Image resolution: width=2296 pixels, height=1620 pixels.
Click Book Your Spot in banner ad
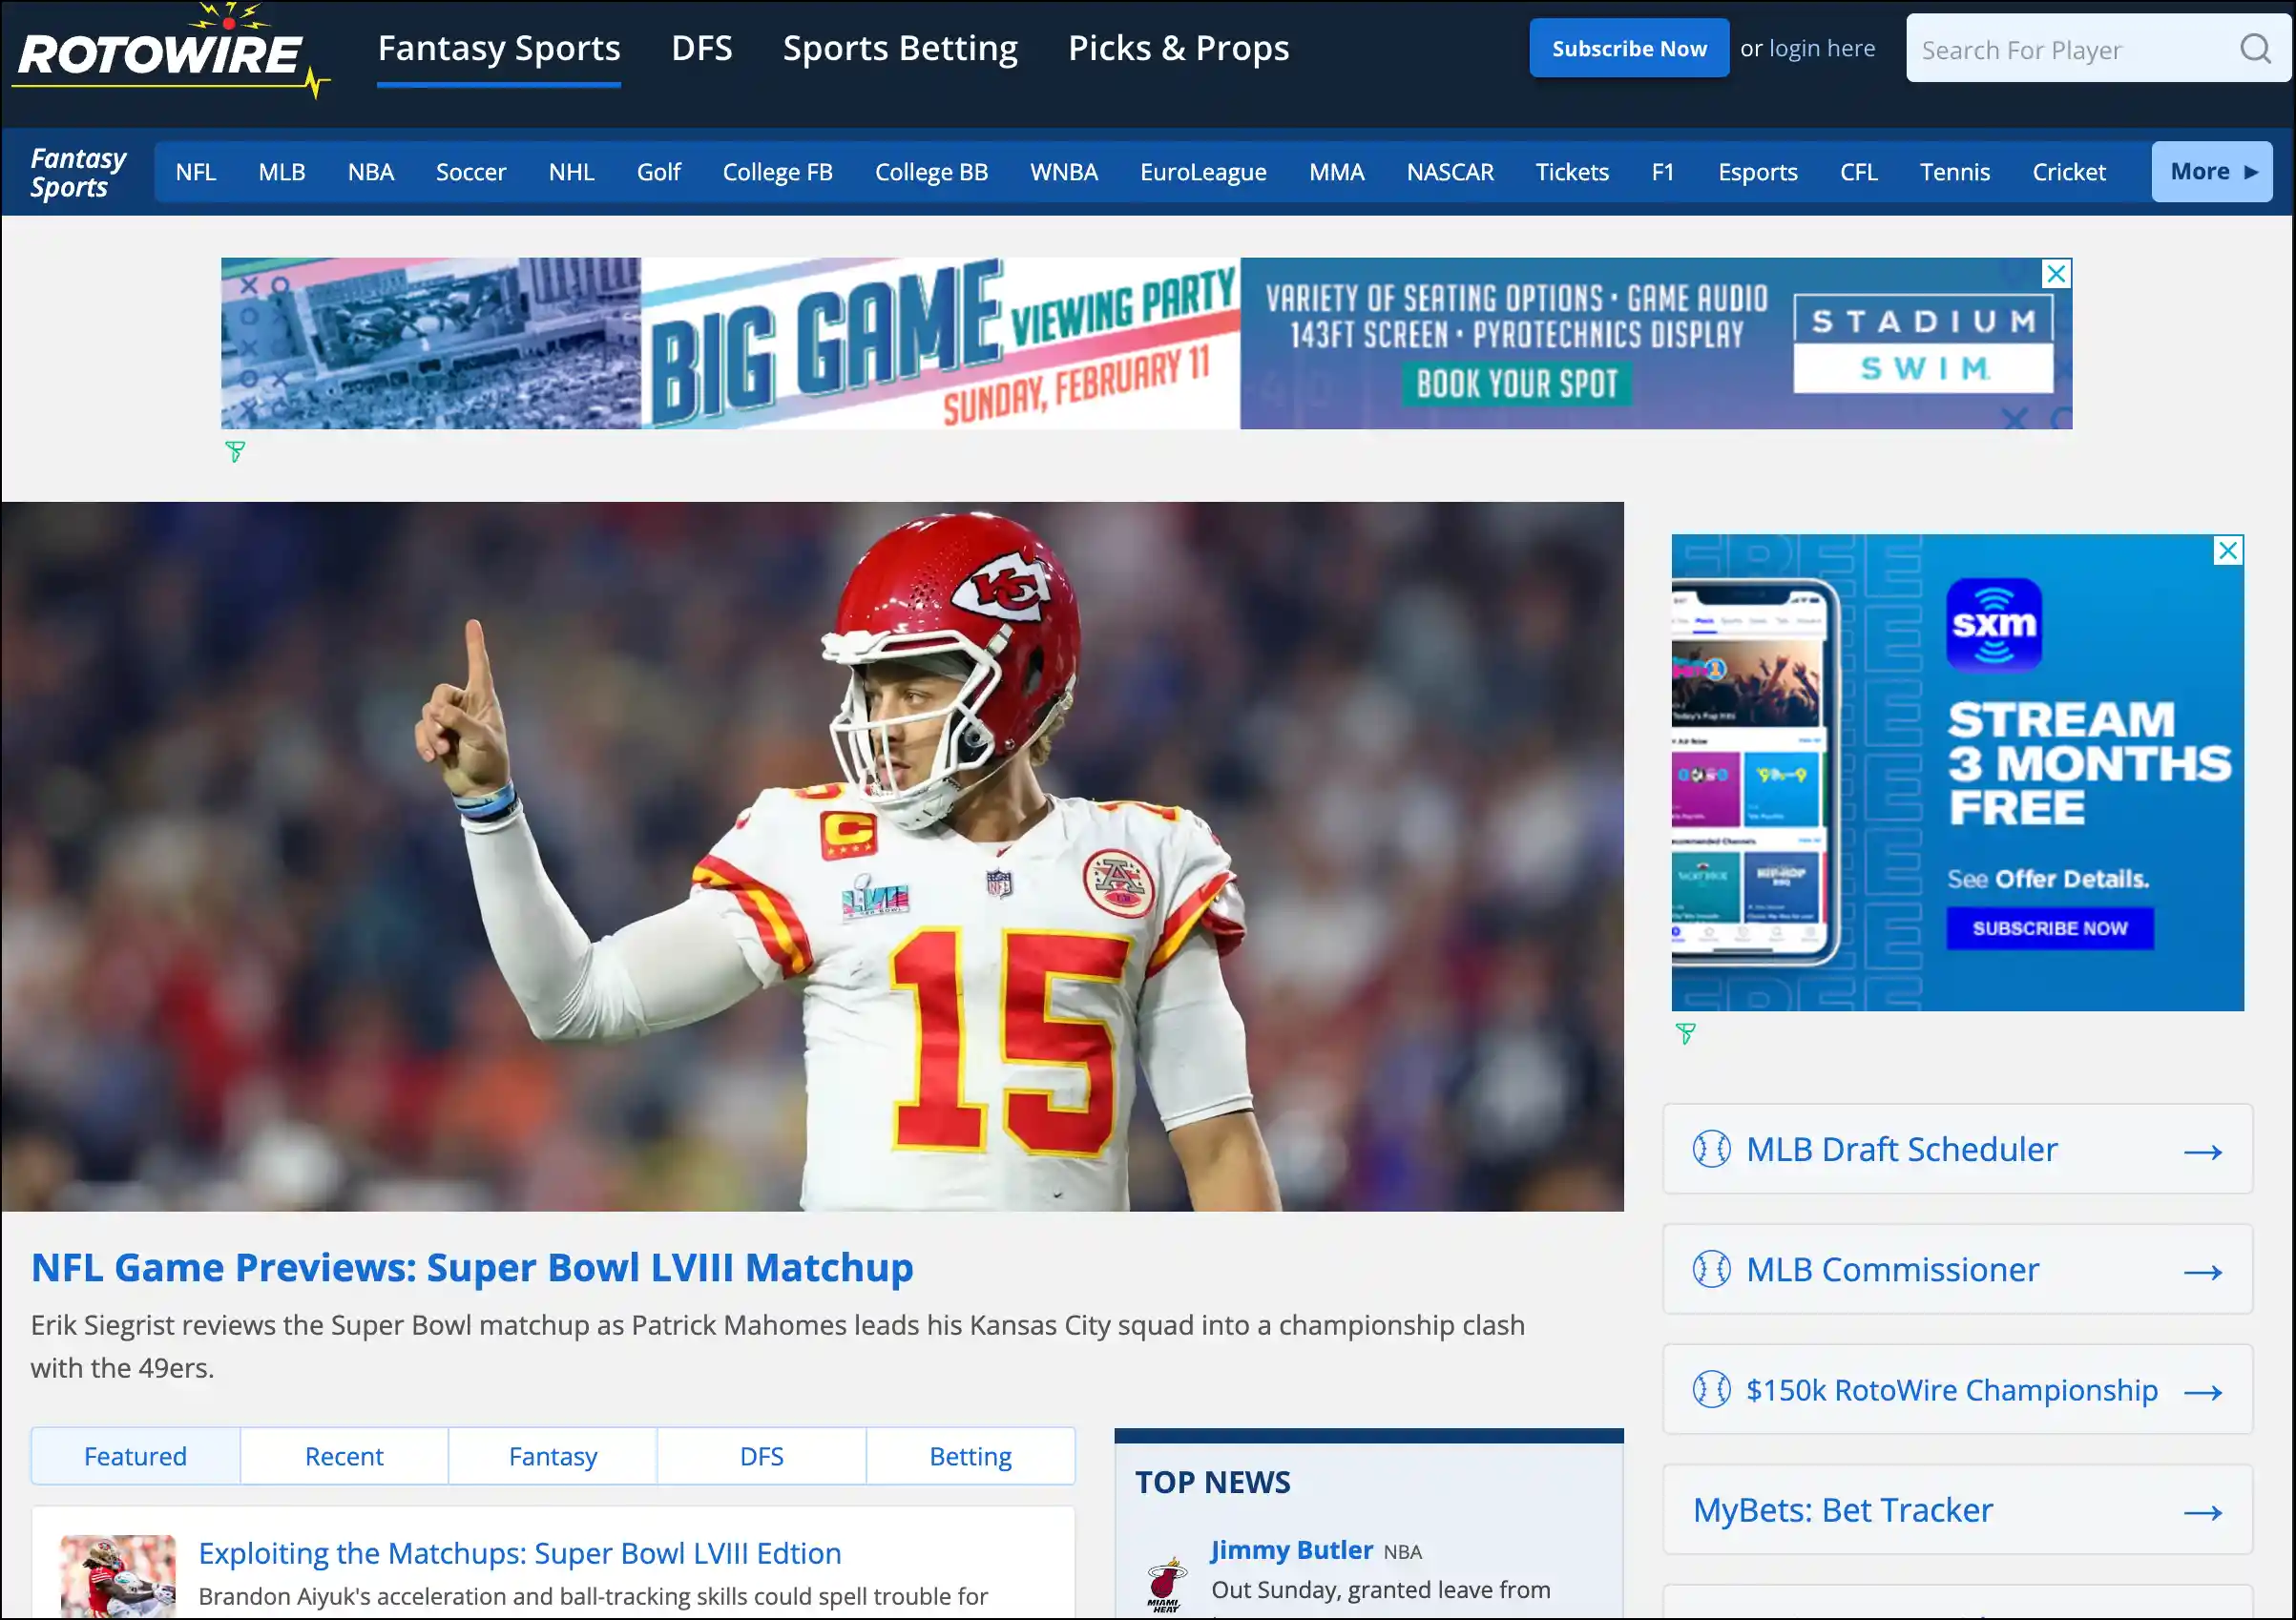(x=1516, y=384)
